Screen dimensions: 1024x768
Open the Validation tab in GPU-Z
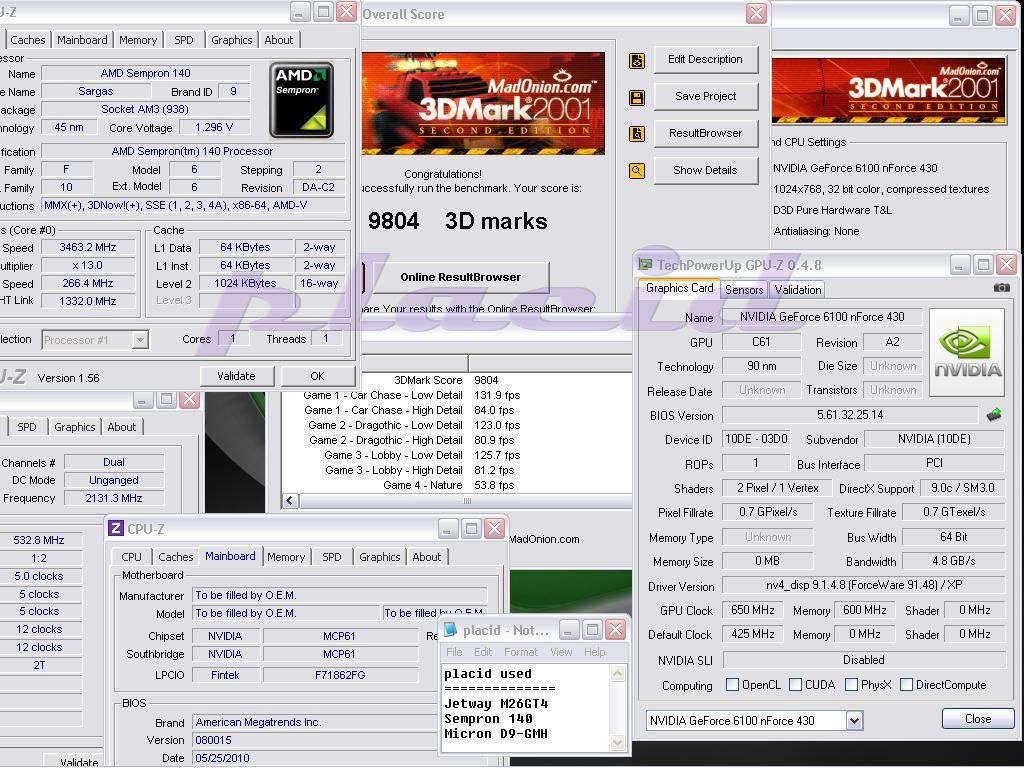click(x=798, y=289)
